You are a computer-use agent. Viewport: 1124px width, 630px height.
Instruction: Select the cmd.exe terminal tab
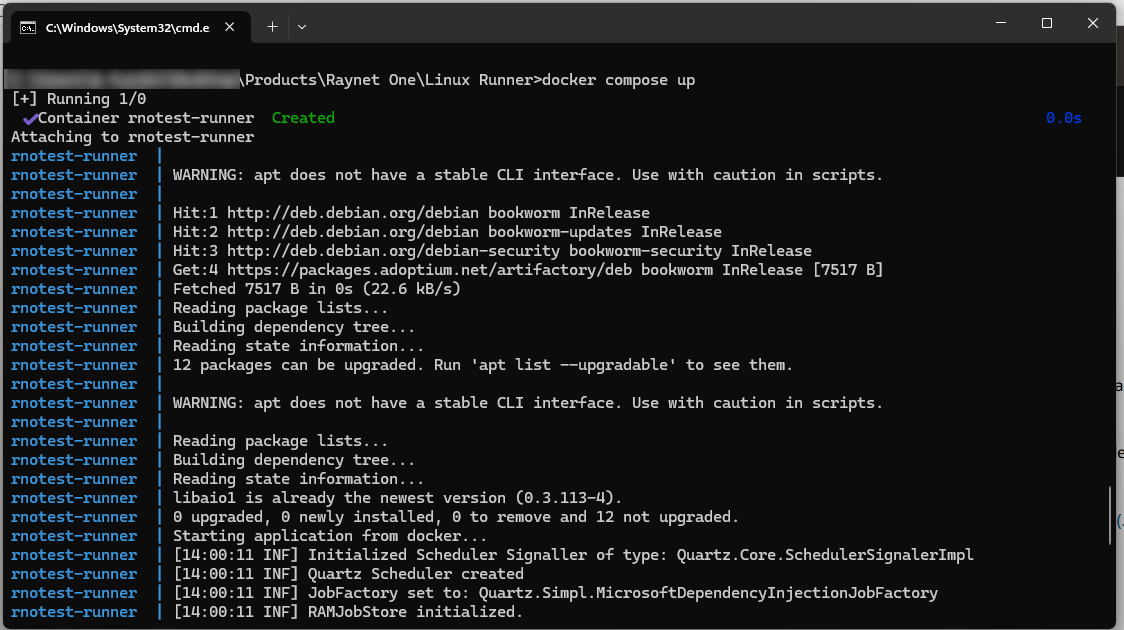[127, 27]
